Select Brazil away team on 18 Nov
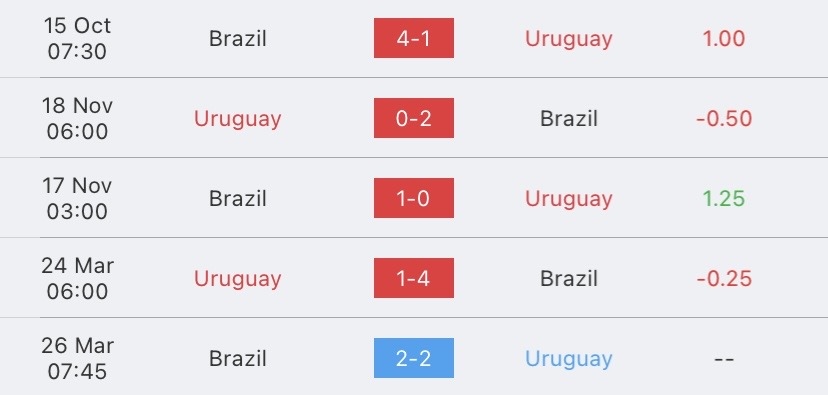 [x=569, y=118]
